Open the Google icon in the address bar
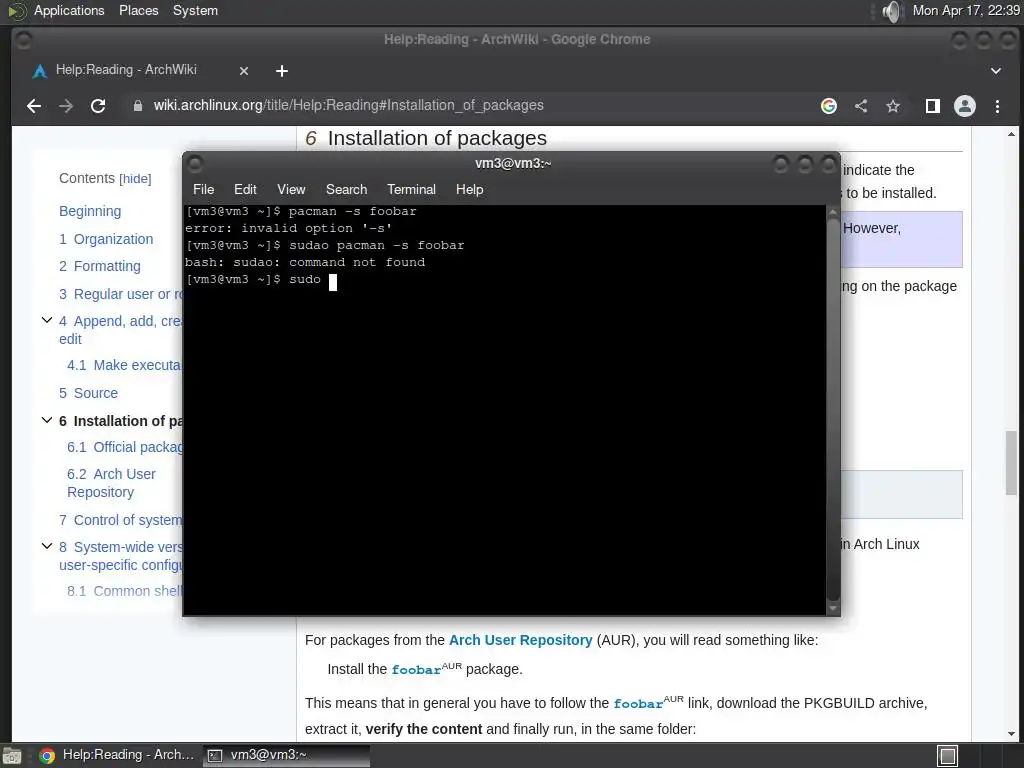The width and height of the screenshot is (1024, 768). coord(829,106)
